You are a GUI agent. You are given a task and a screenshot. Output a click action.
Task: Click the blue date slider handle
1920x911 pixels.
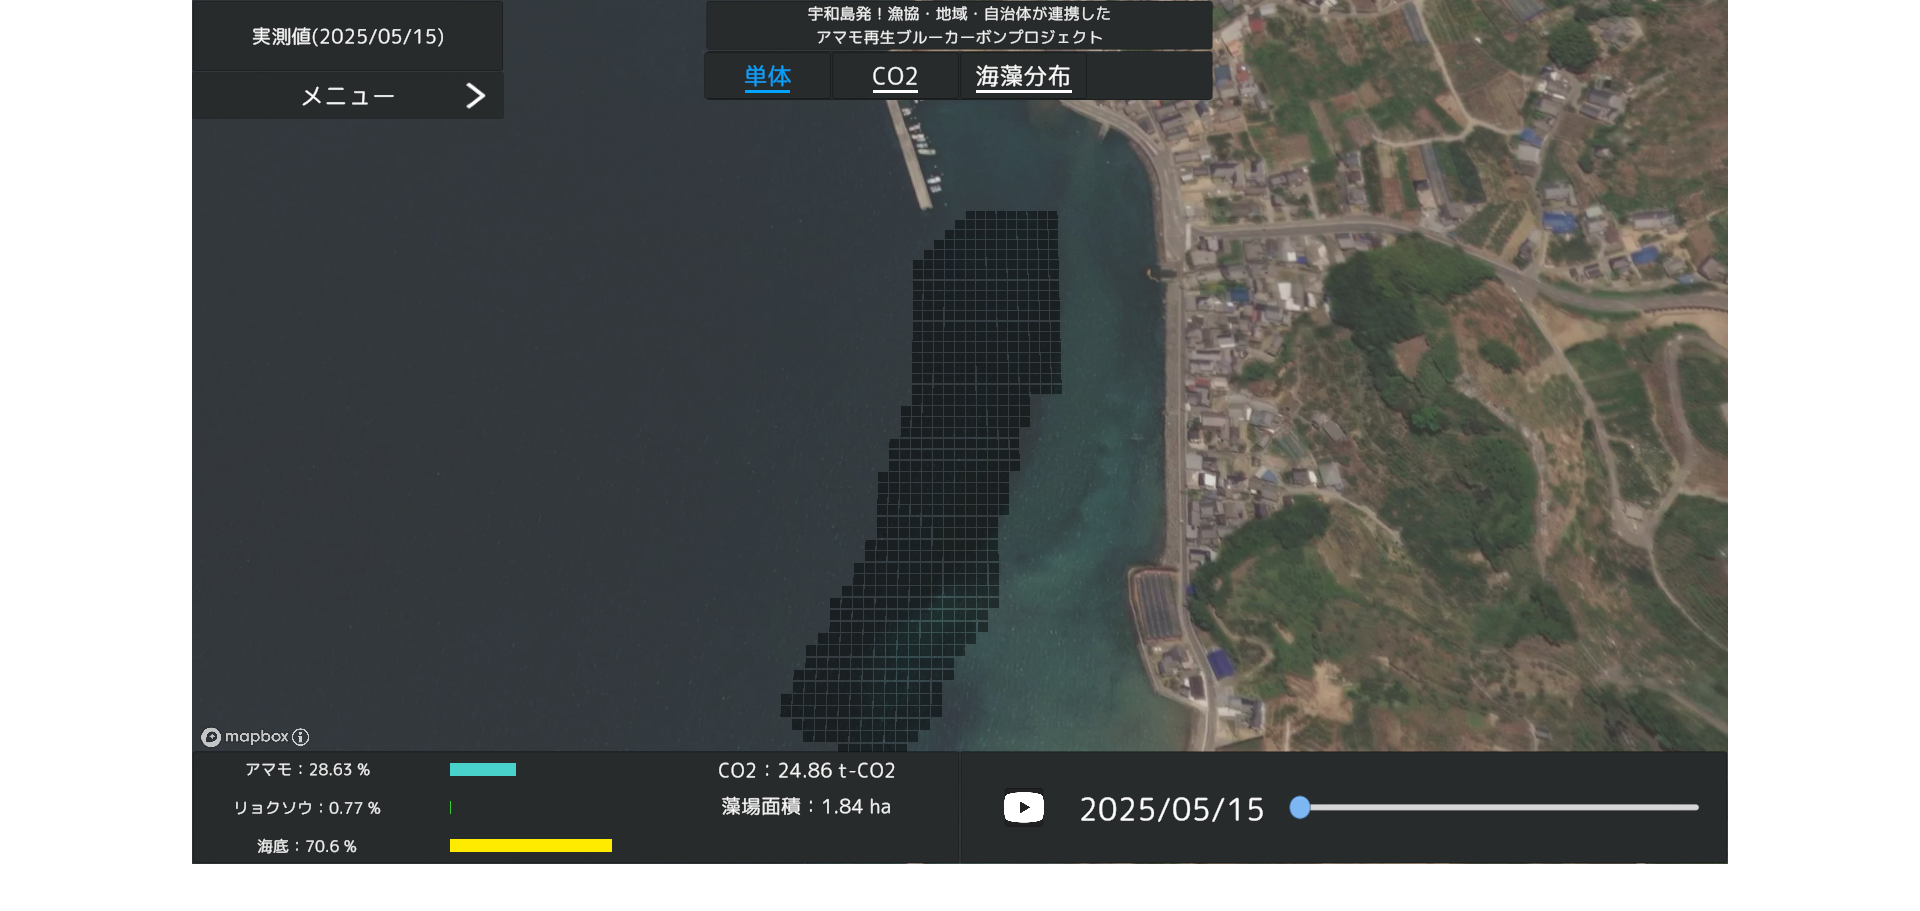[1299, 808]
